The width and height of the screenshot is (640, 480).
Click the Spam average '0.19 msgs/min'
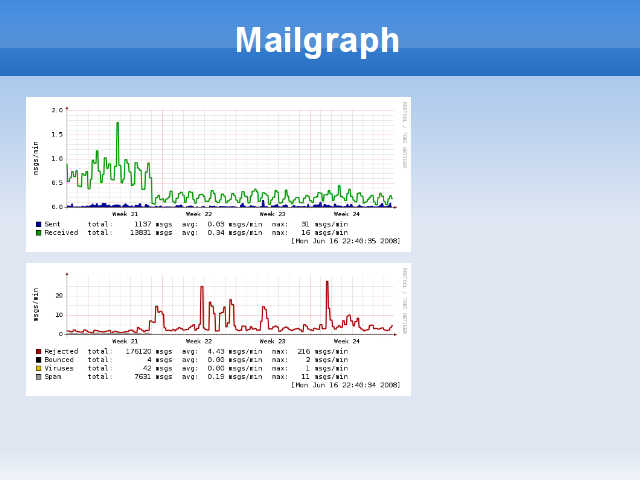[235, 377]
